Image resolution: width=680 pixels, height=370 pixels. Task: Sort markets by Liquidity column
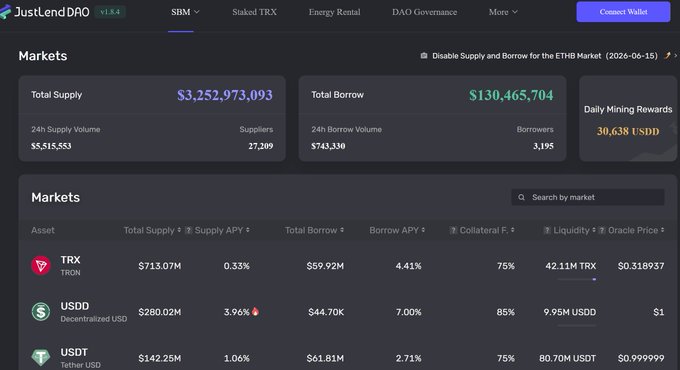click(575, 230)
